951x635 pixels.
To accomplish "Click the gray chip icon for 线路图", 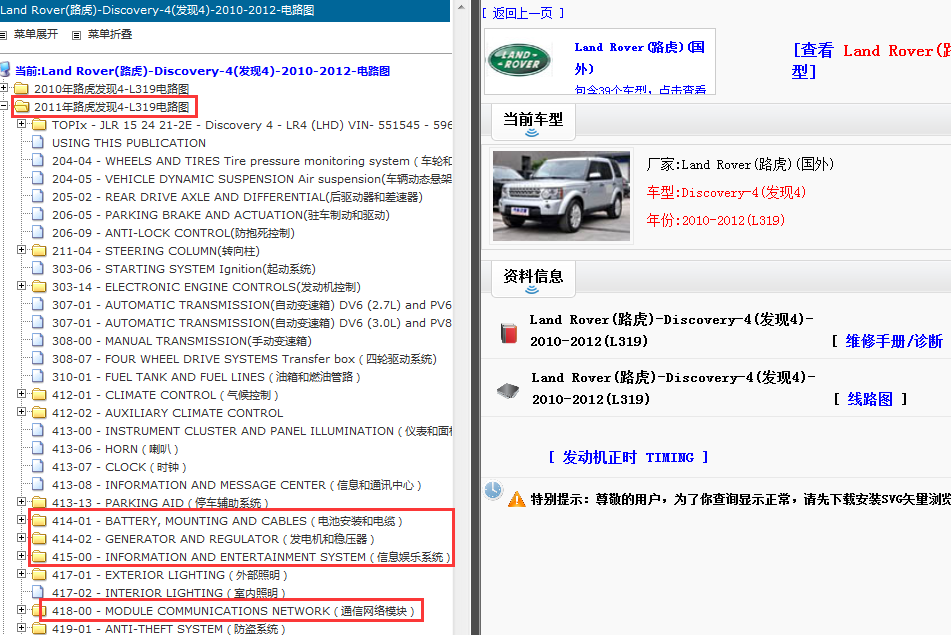I will coord(508,391).
